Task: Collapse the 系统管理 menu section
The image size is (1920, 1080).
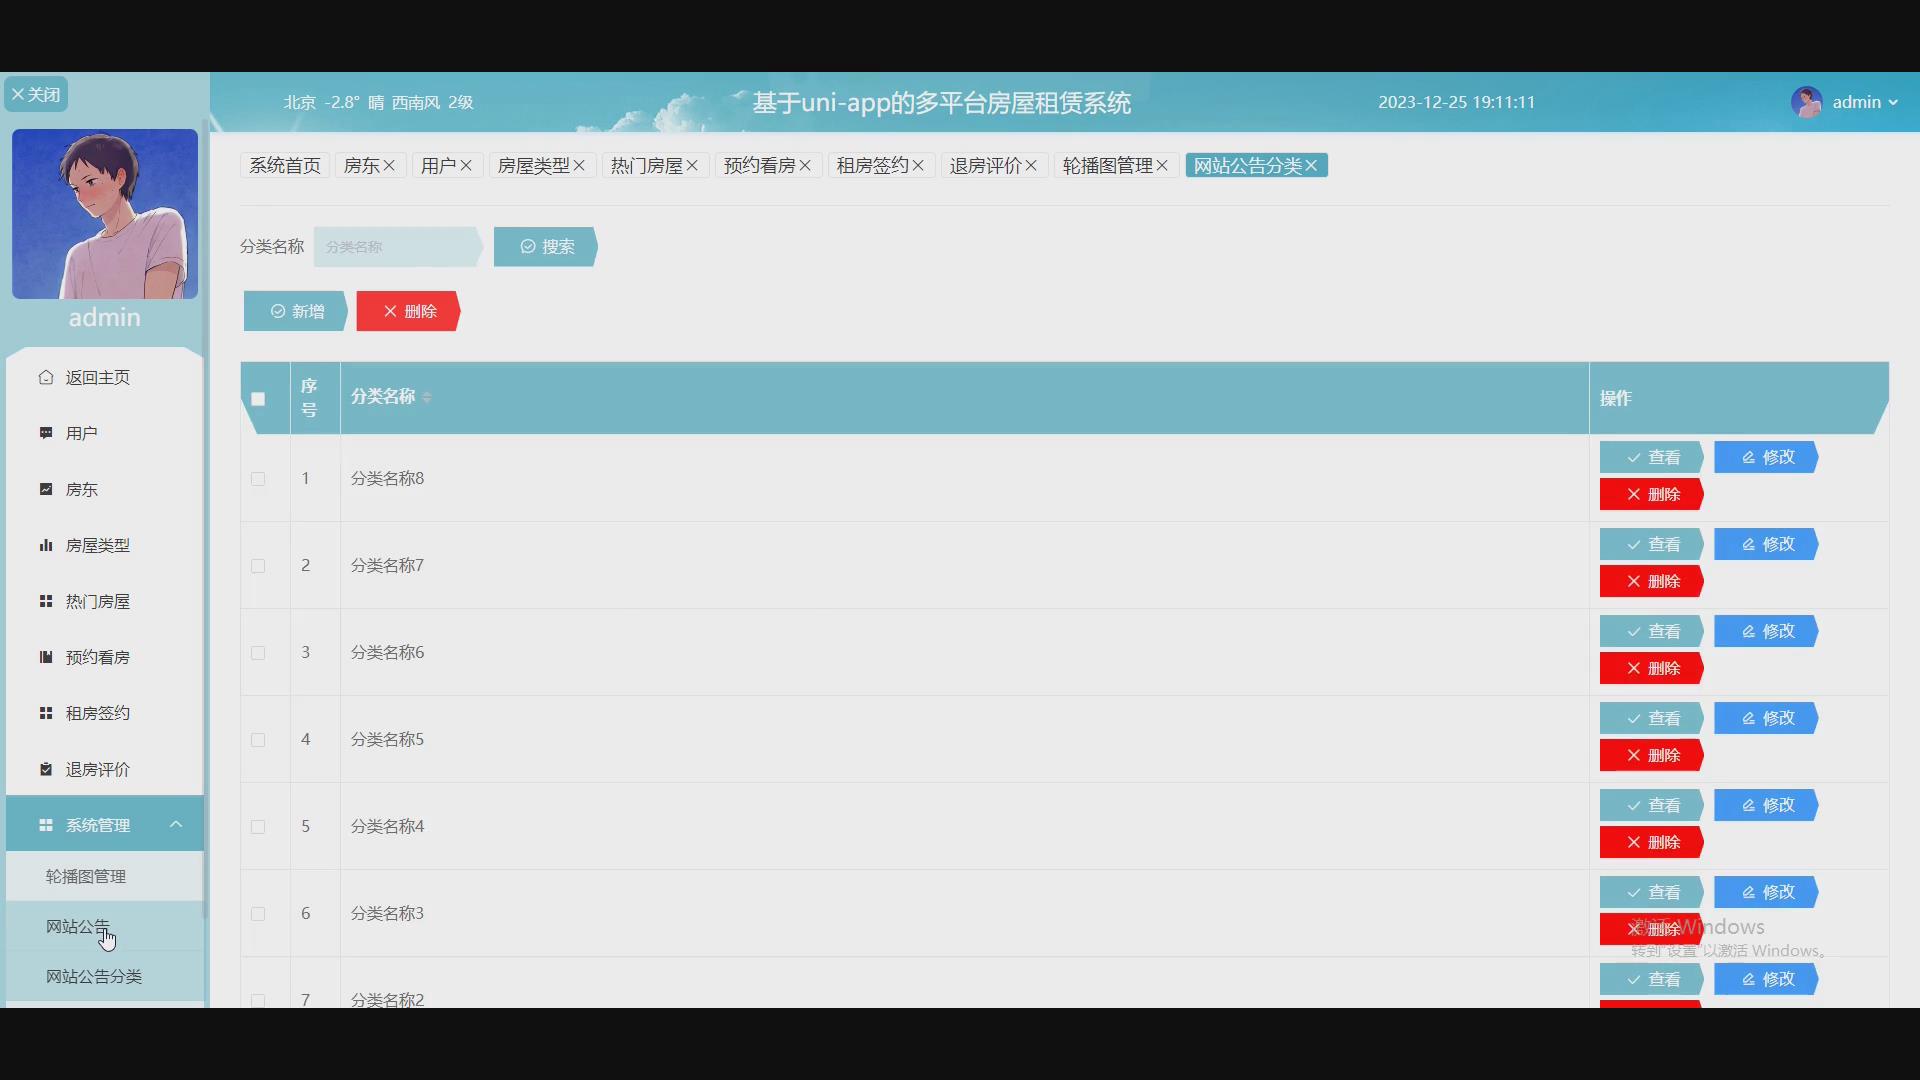Action: pos(176,824)
